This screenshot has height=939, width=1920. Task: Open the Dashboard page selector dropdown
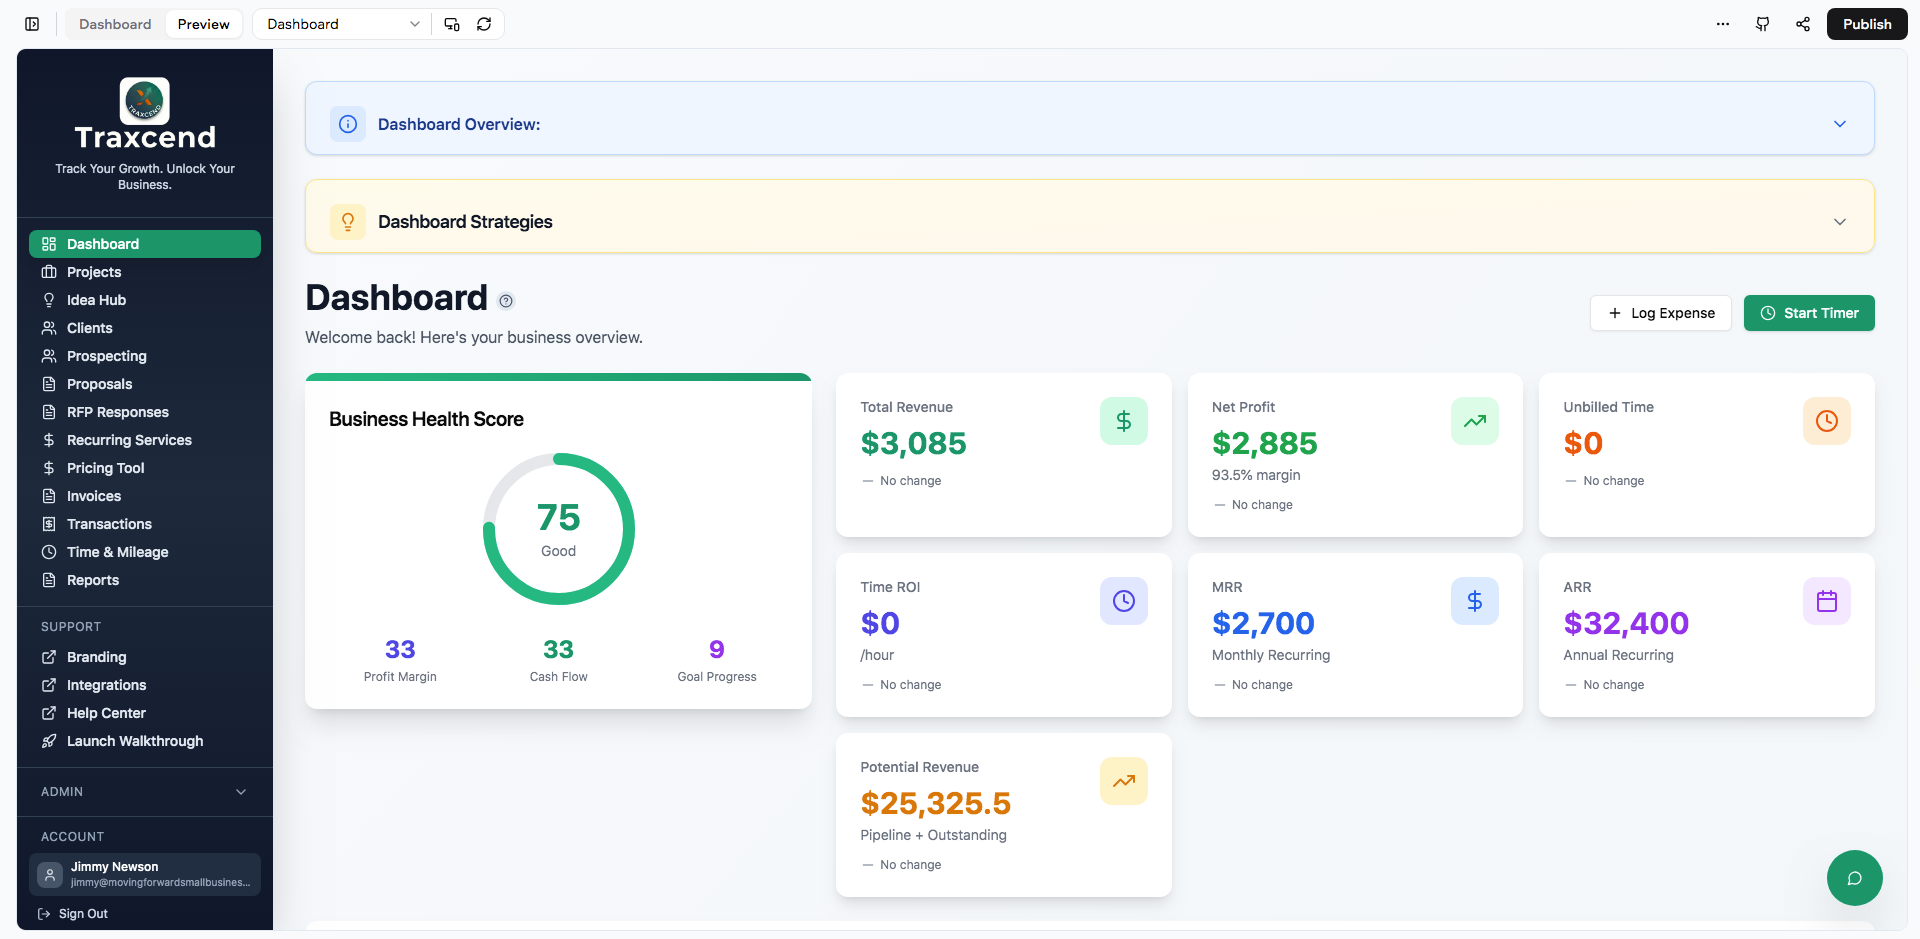(342, 24)
